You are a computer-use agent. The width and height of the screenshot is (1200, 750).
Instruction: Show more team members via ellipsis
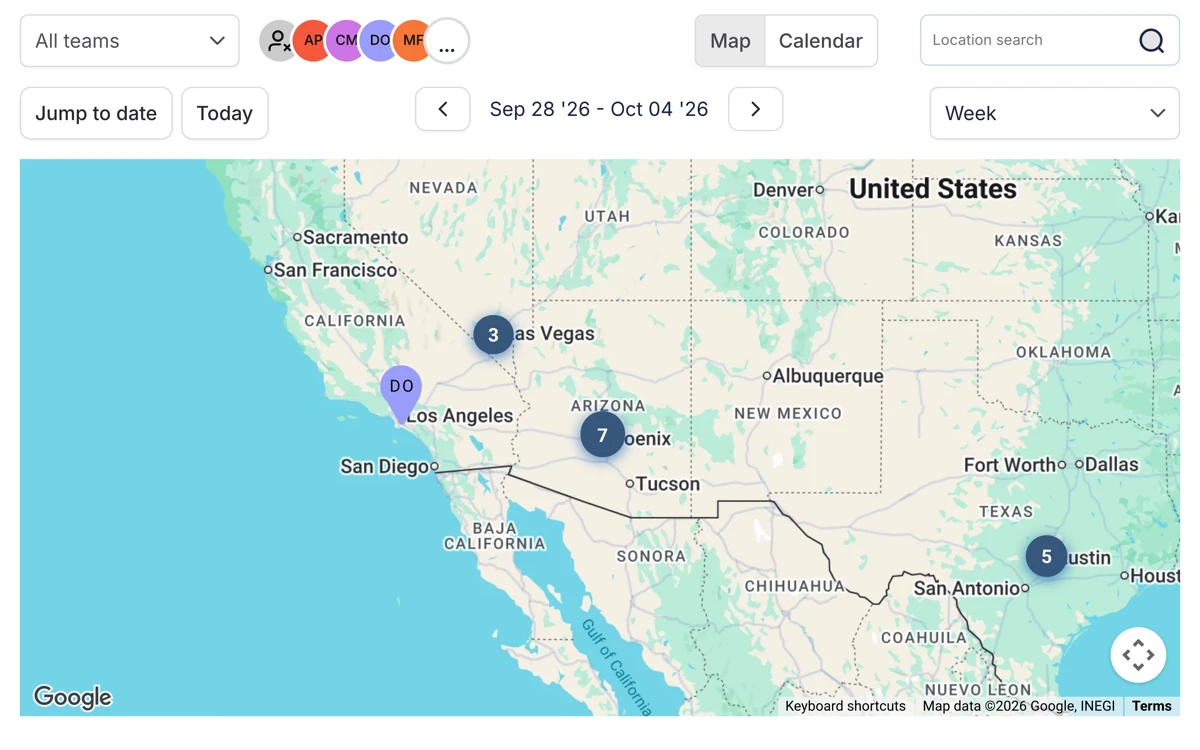(x=447, y=41)
